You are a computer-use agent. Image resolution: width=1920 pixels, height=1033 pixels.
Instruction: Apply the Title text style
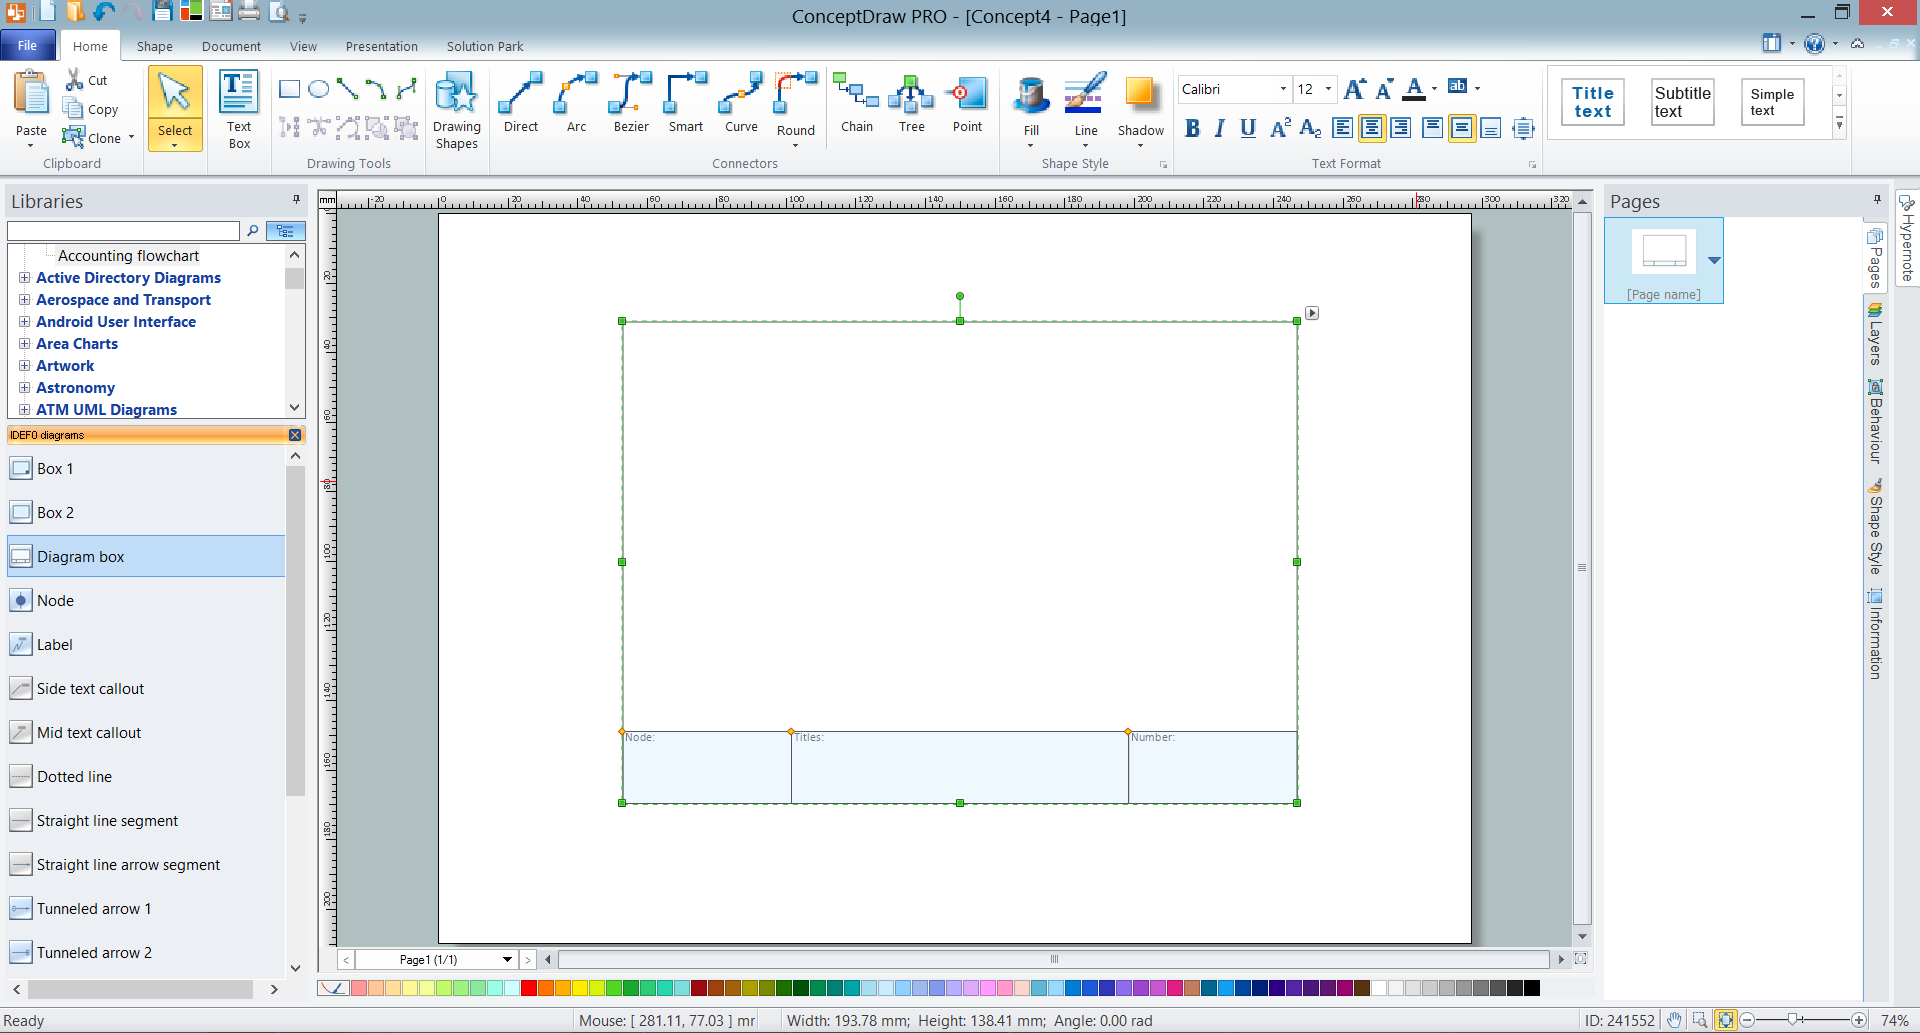tap(1593, 102)
